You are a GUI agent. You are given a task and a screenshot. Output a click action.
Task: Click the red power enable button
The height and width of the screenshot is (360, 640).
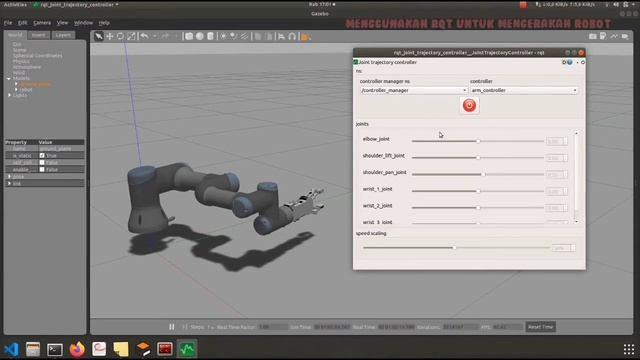pyautogui.click(x=469, y=105)
